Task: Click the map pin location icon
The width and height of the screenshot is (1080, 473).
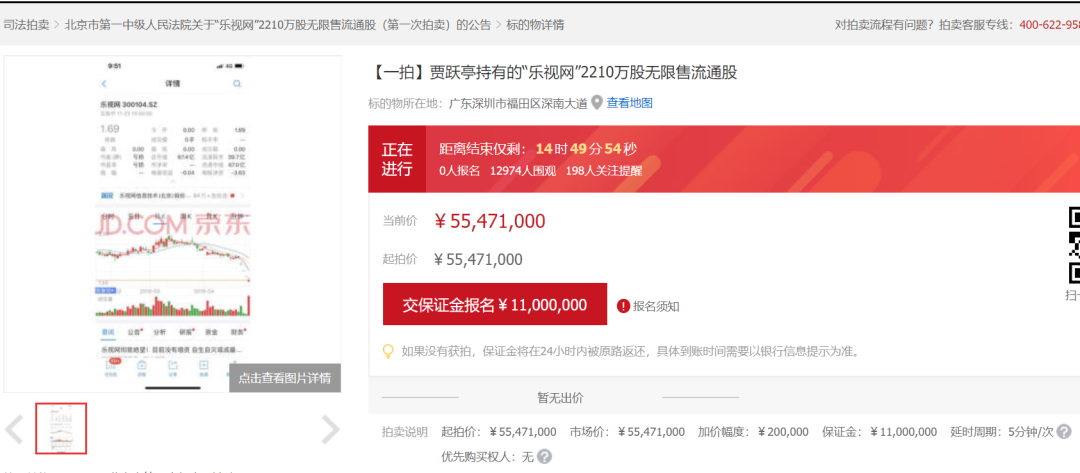Action: (597, 103)
